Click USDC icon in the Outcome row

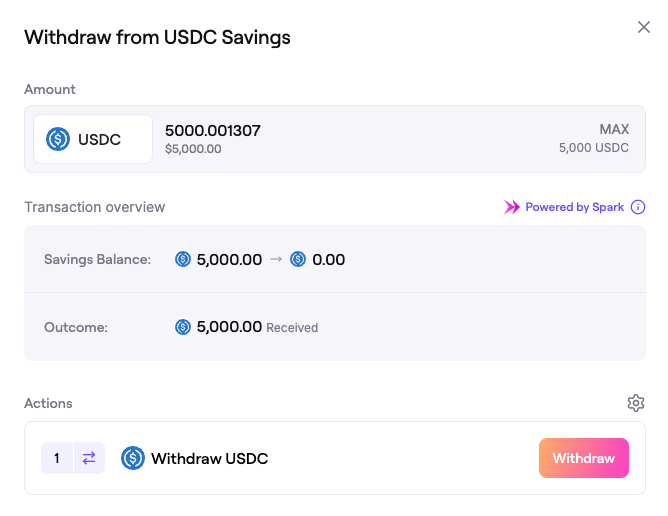(183, 327)
